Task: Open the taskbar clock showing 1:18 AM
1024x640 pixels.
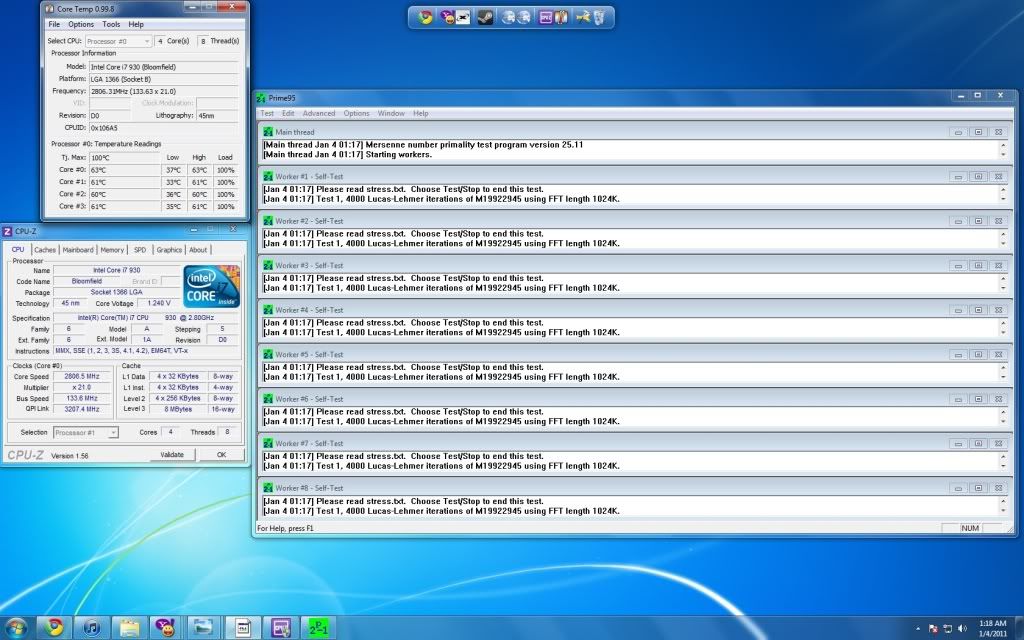Action: [x=993, y=628]
